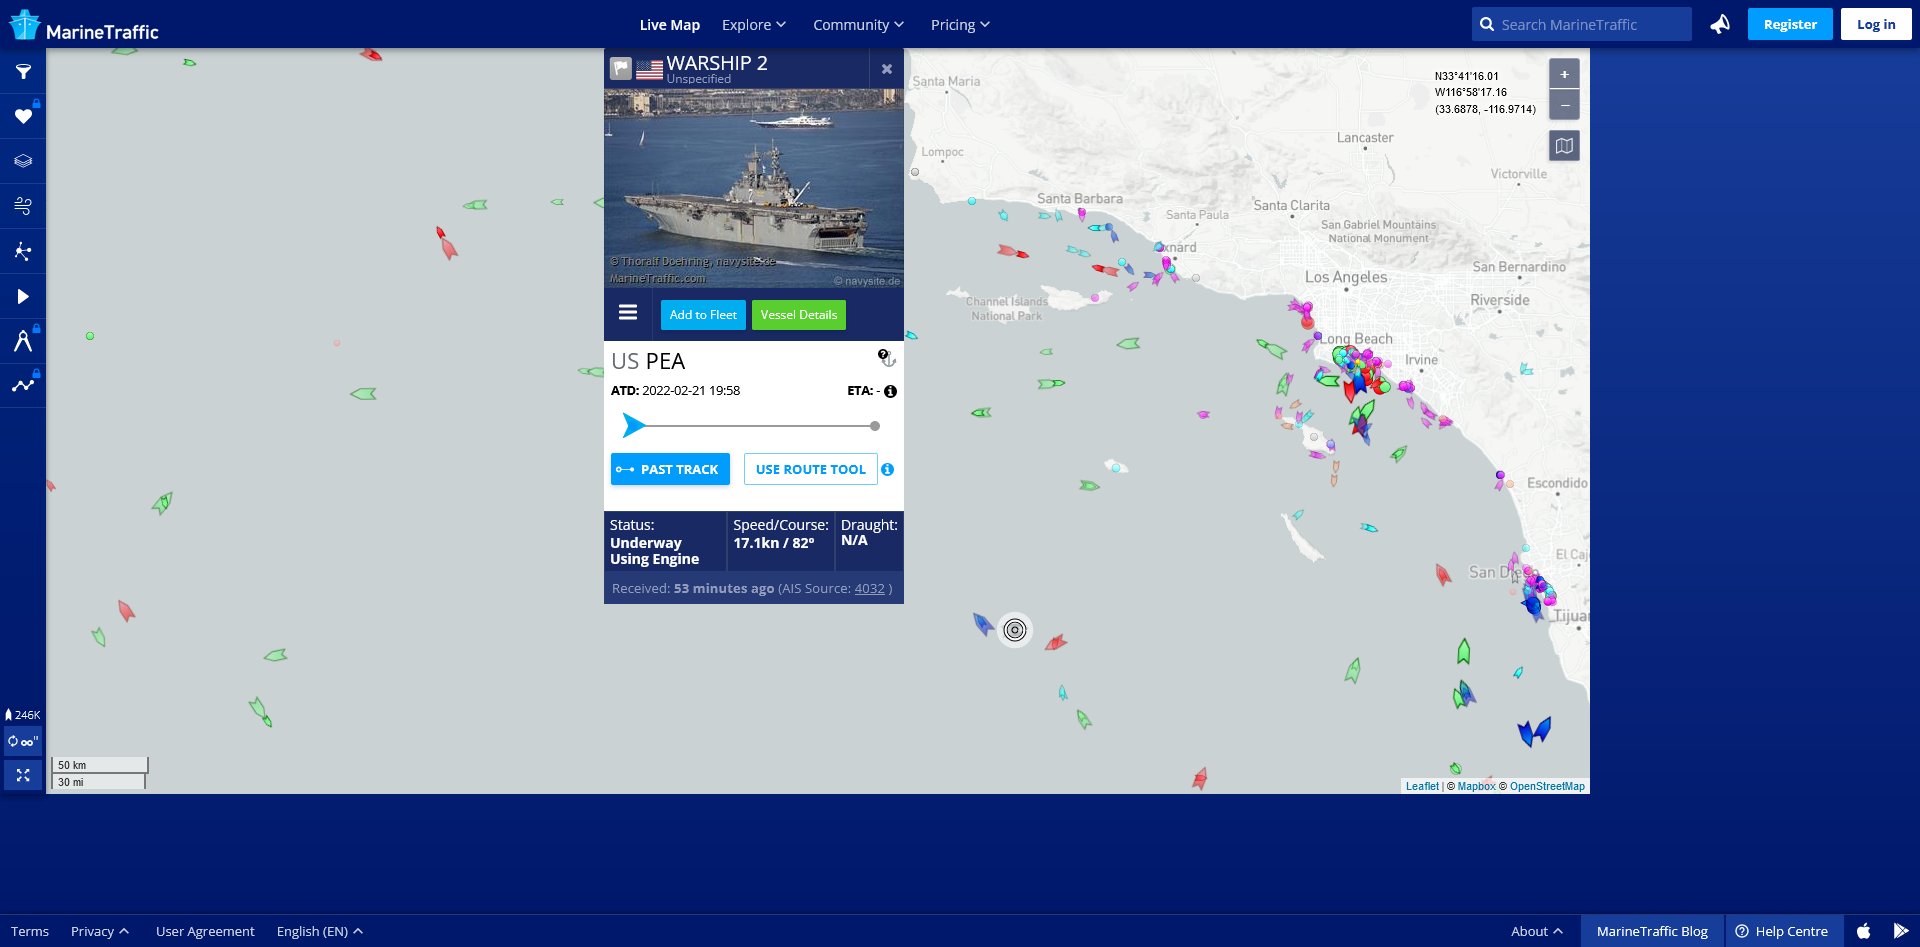Expand the Explore menu
Image resolution: width=1920 pixels, height=947 pixels.
754,25
